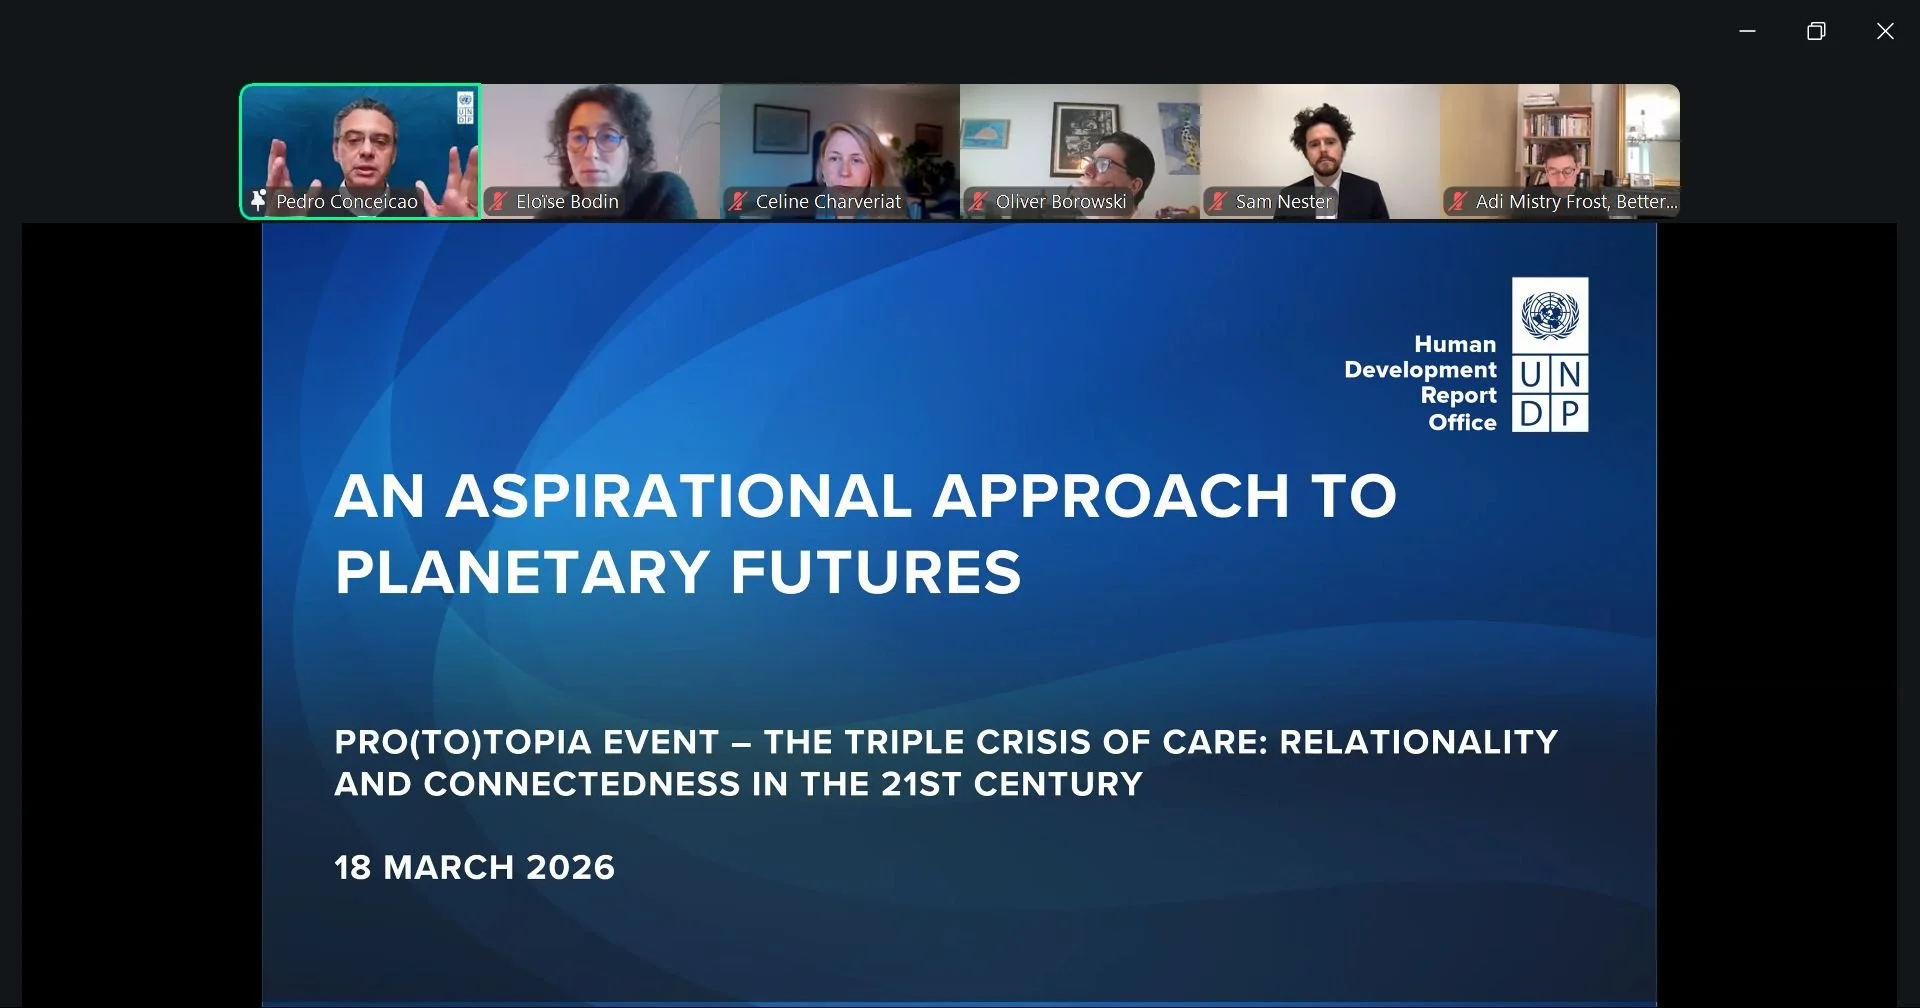Click the UNDP logo on the slide
Image resolution: width=1920 pixels, height=1008 pixels.
pyautogui.click(x=1550, y=355)
